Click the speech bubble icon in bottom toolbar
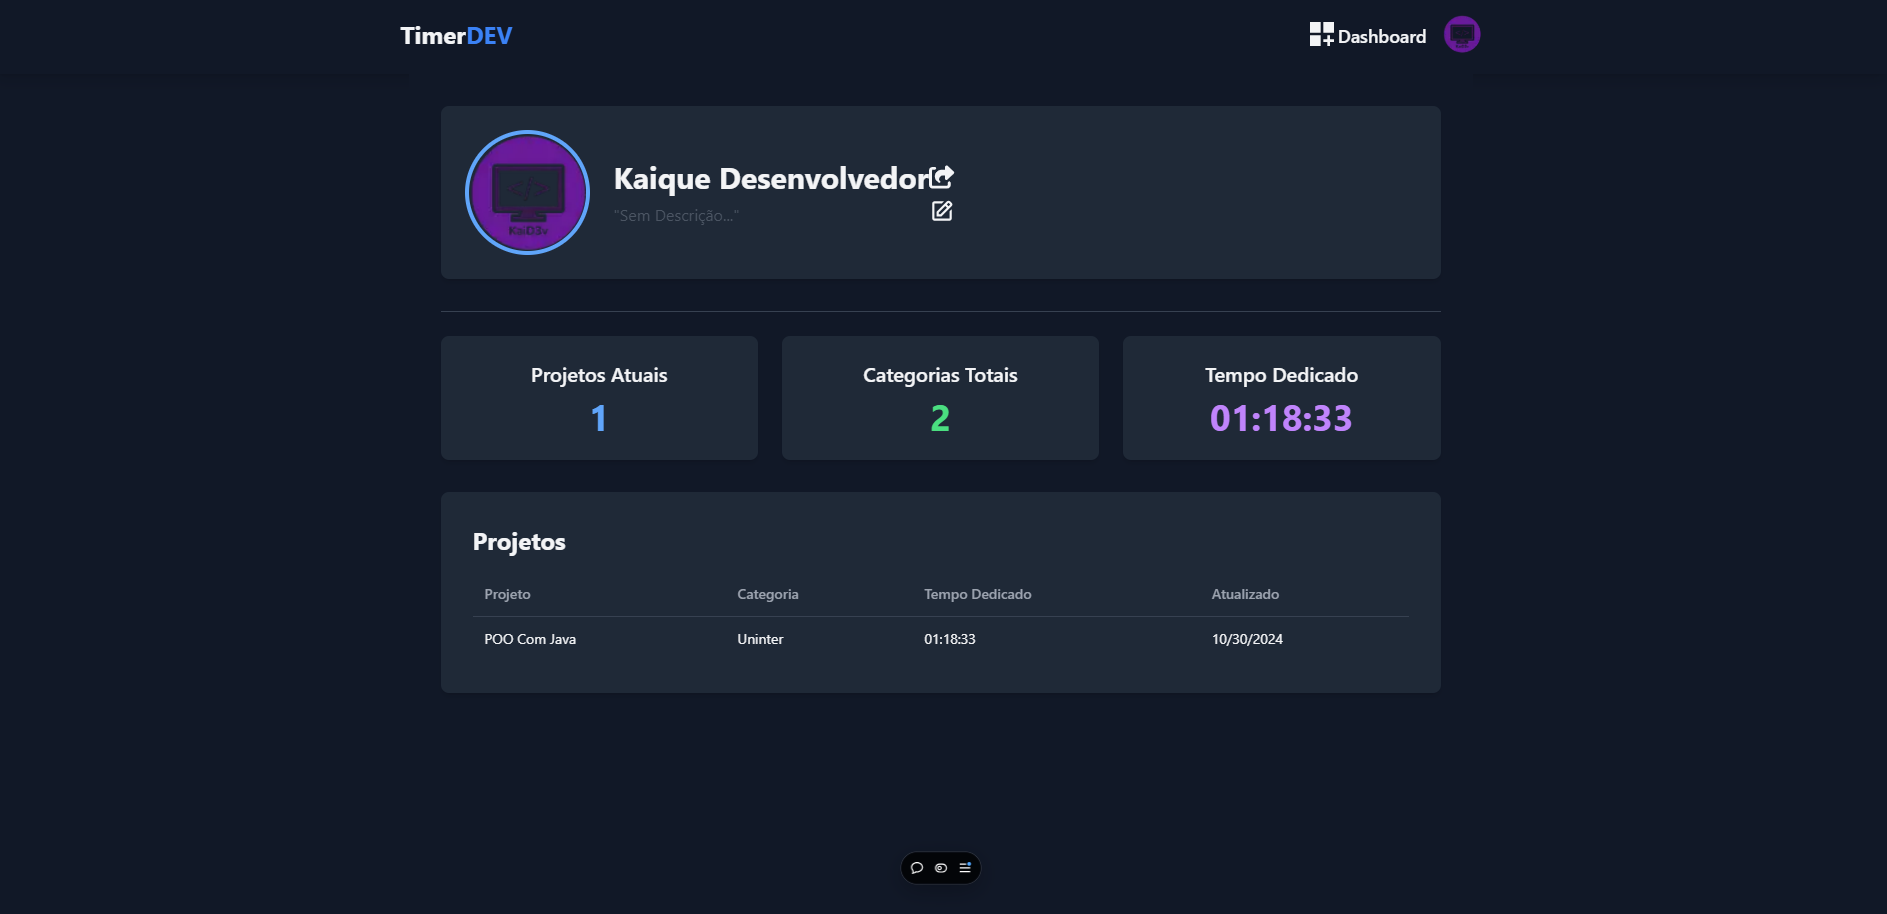This screenshot has height=914, width=1887. click(x=917, y=868)
